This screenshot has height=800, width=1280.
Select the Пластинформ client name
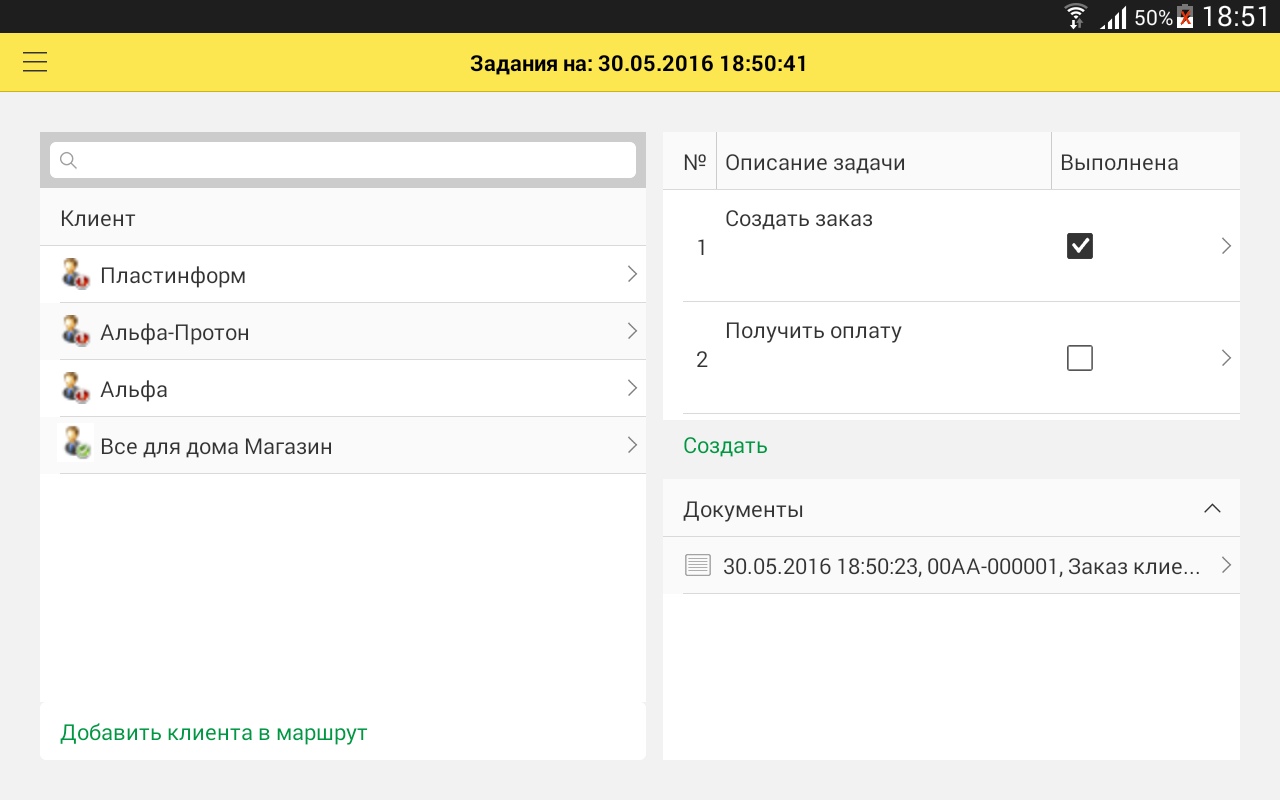(x=173, y=275)
